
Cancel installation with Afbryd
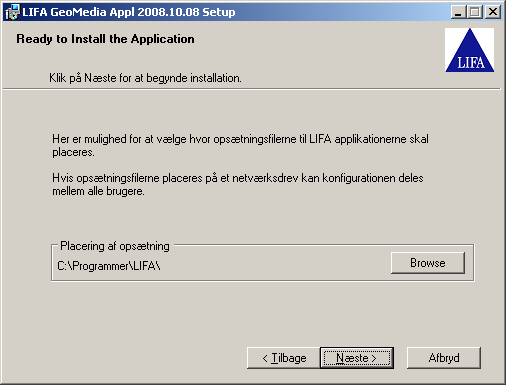[444, 358]
